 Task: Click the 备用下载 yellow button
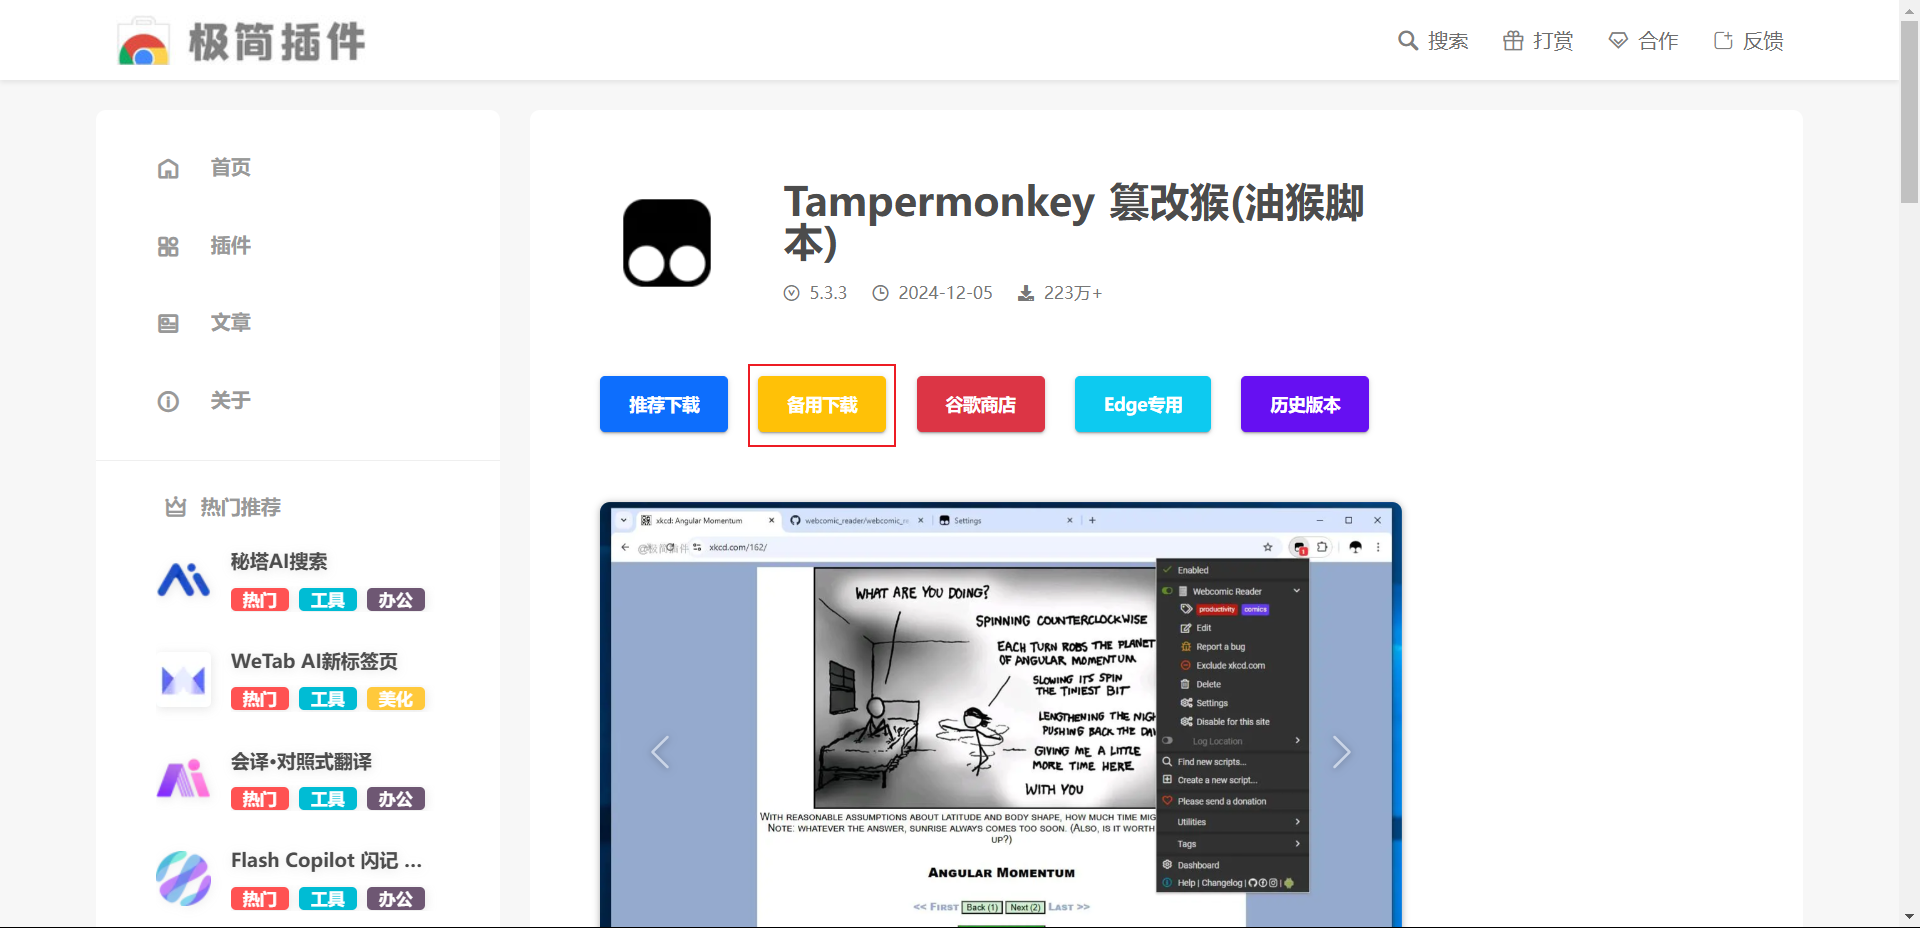822,404
